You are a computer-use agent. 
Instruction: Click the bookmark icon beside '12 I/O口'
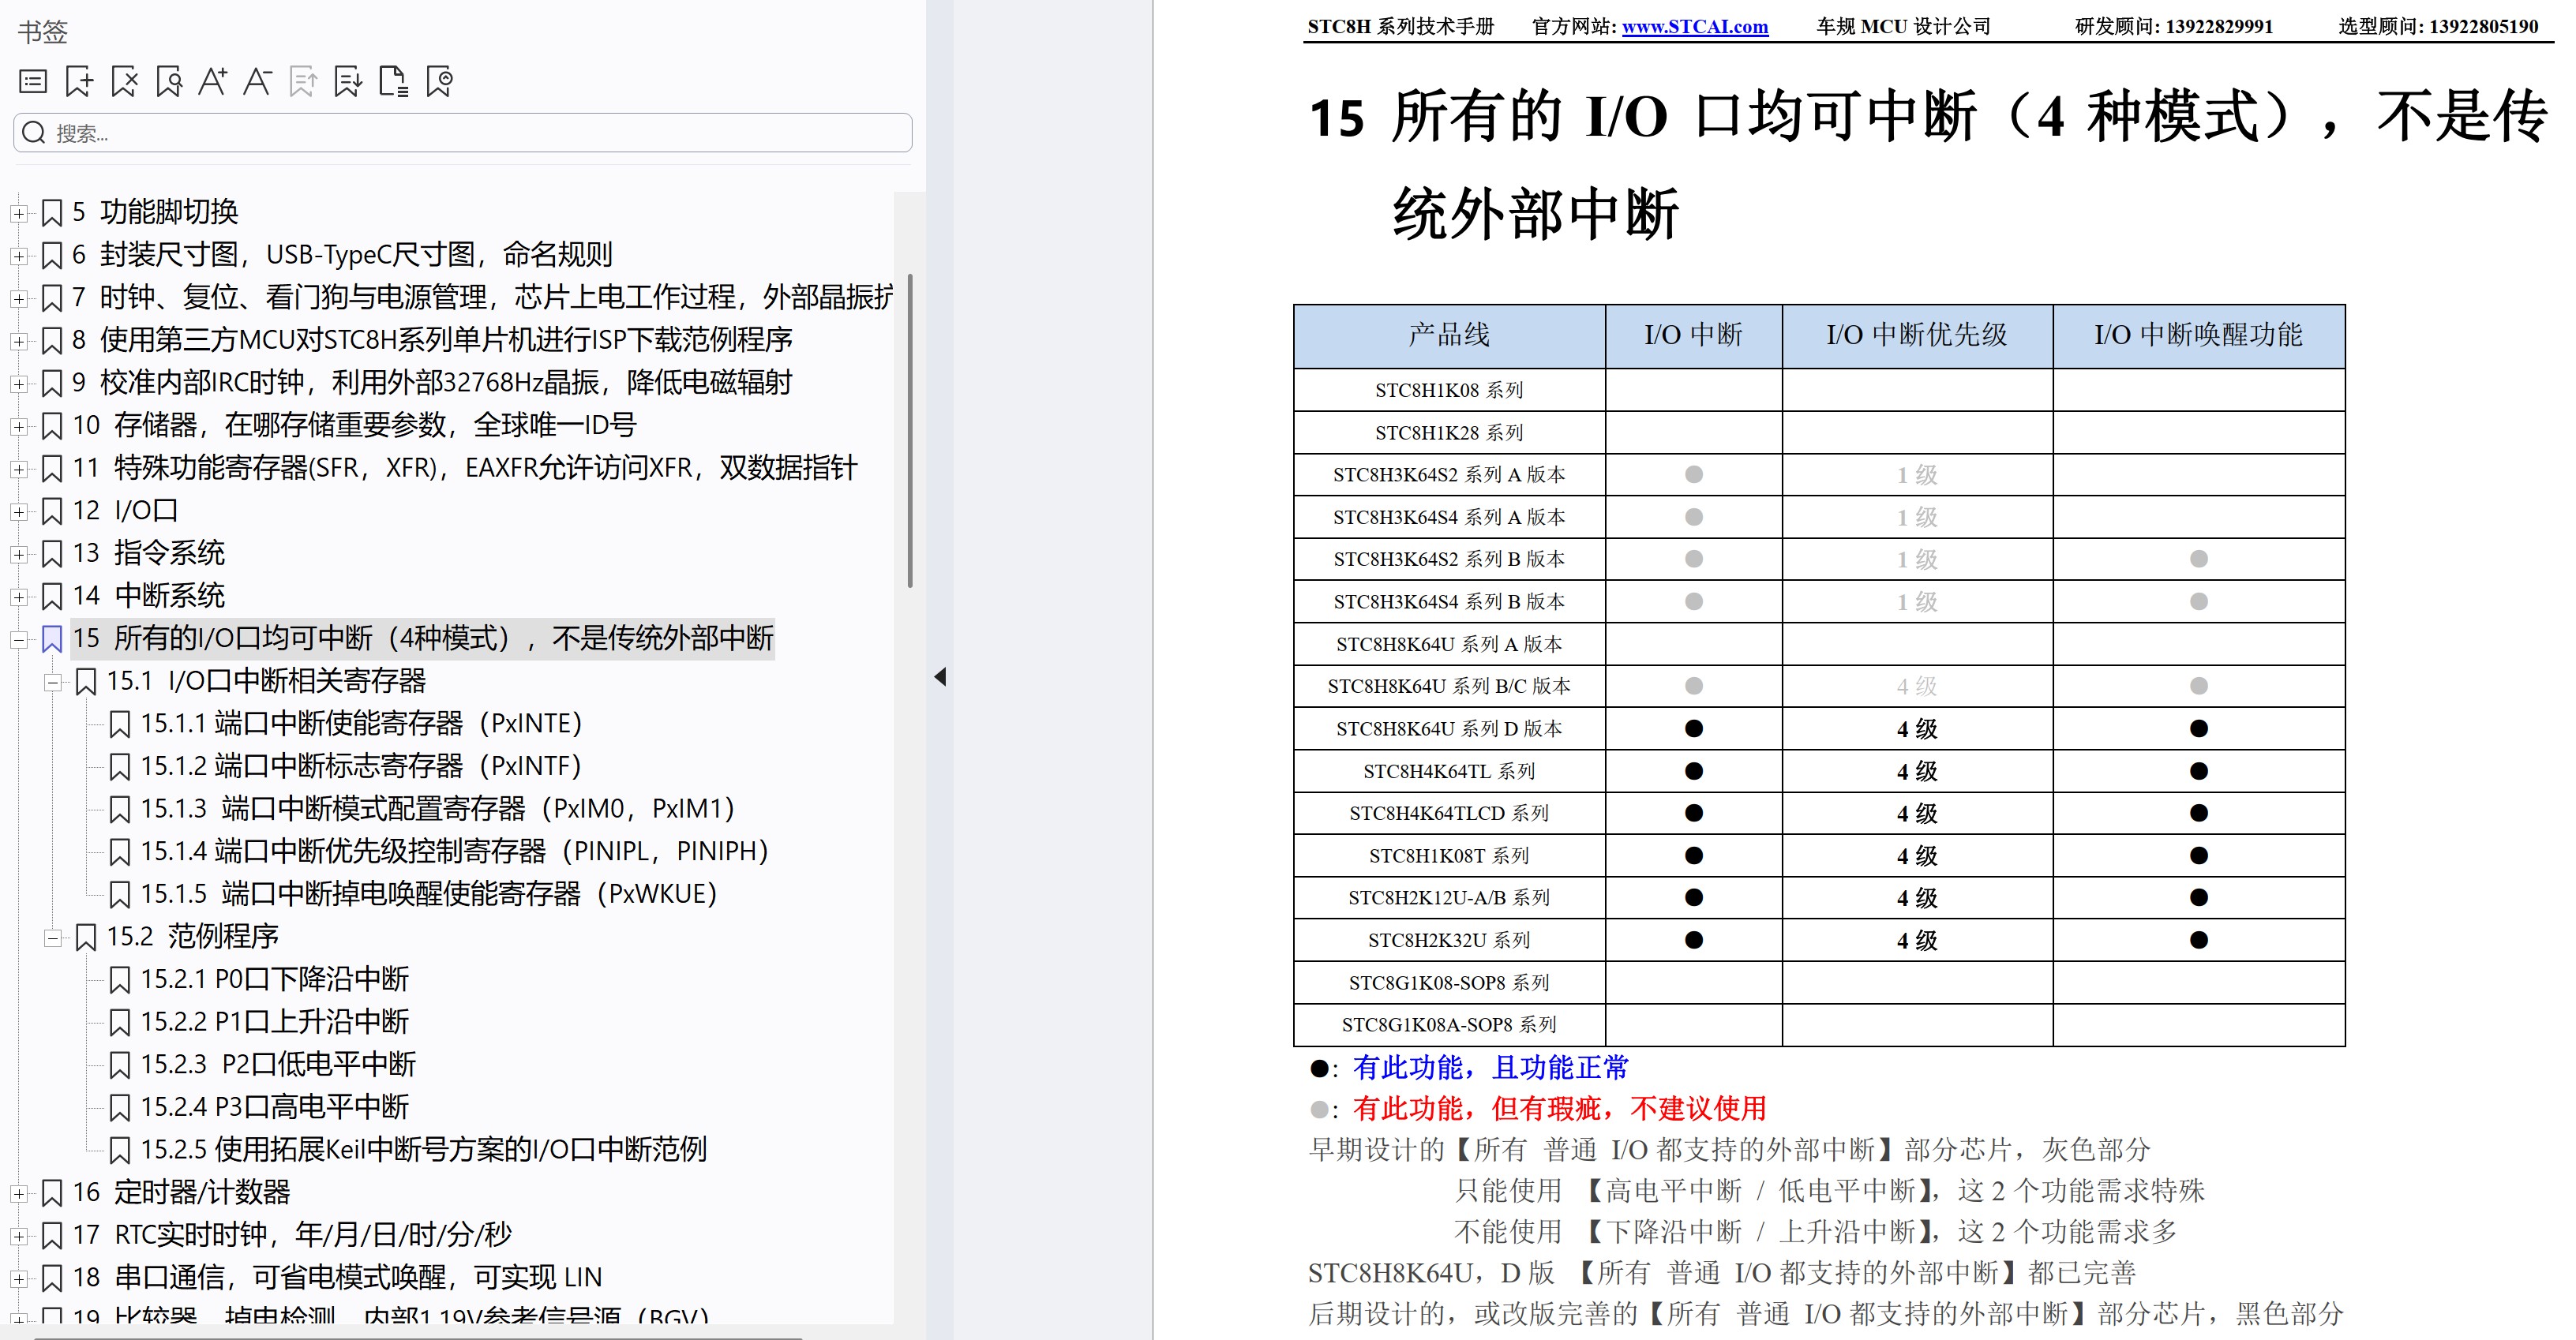52,512
